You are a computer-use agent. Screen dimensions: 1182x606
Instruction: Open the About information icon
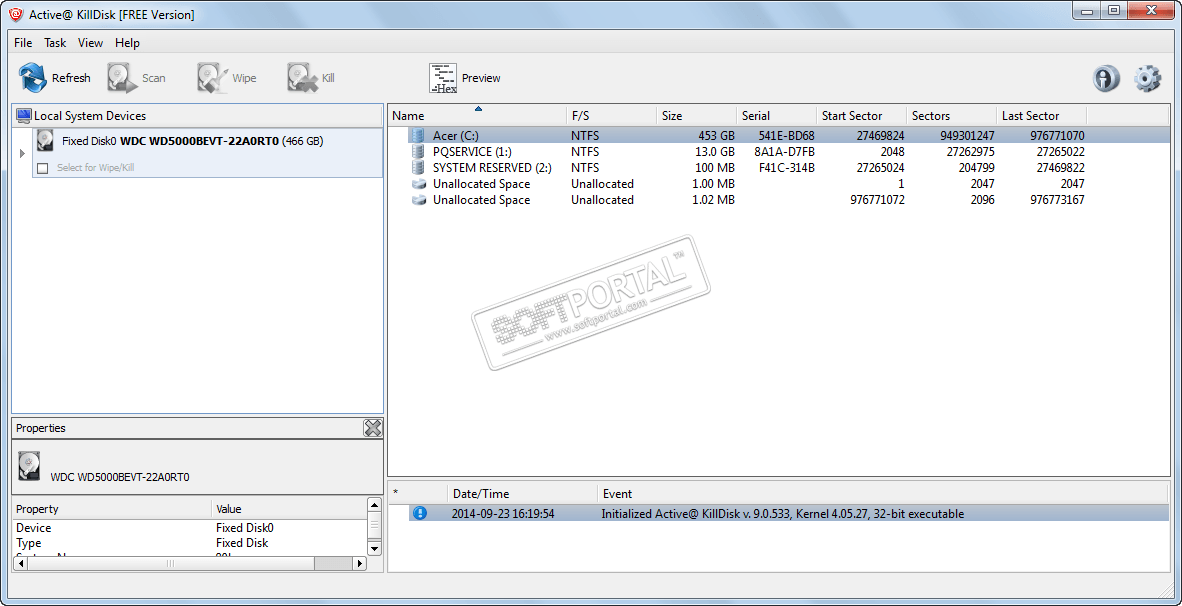[x=1106, y=78]
